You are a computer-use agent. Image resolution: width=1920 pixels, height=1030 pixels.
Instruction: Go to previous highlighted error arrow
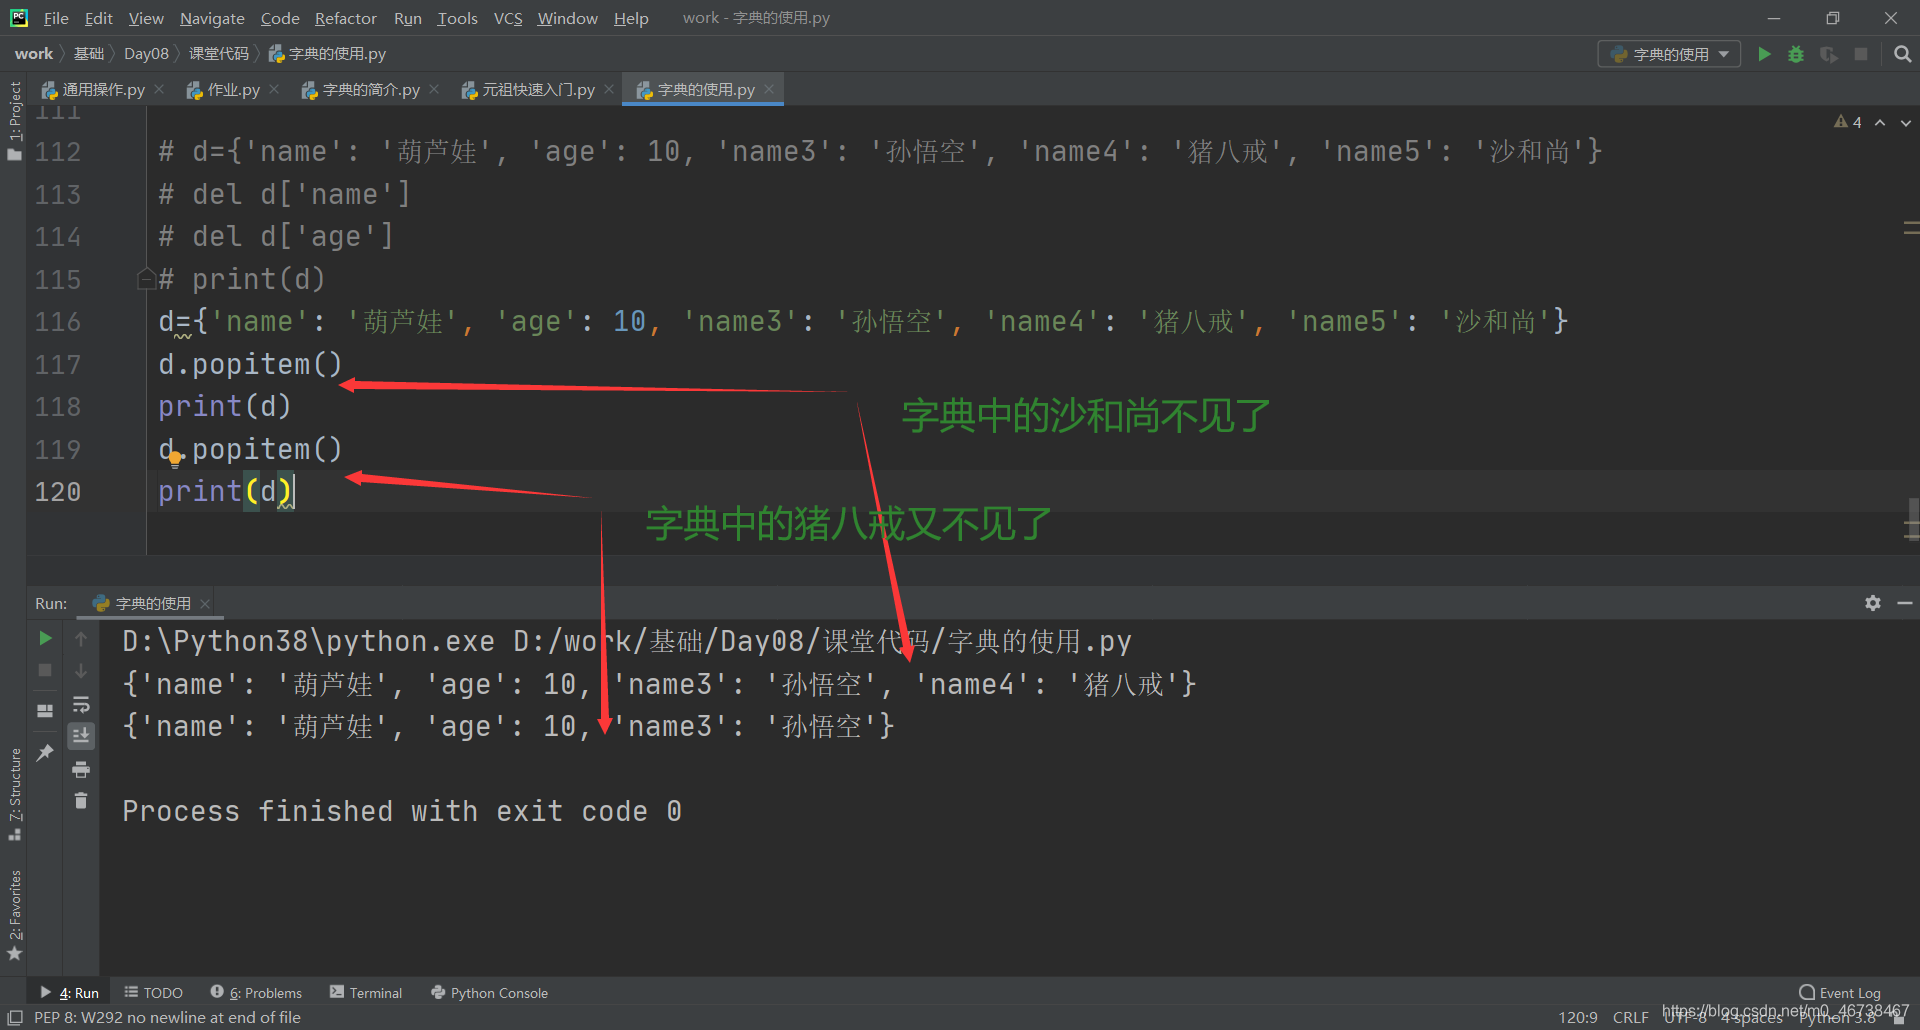1880,122
